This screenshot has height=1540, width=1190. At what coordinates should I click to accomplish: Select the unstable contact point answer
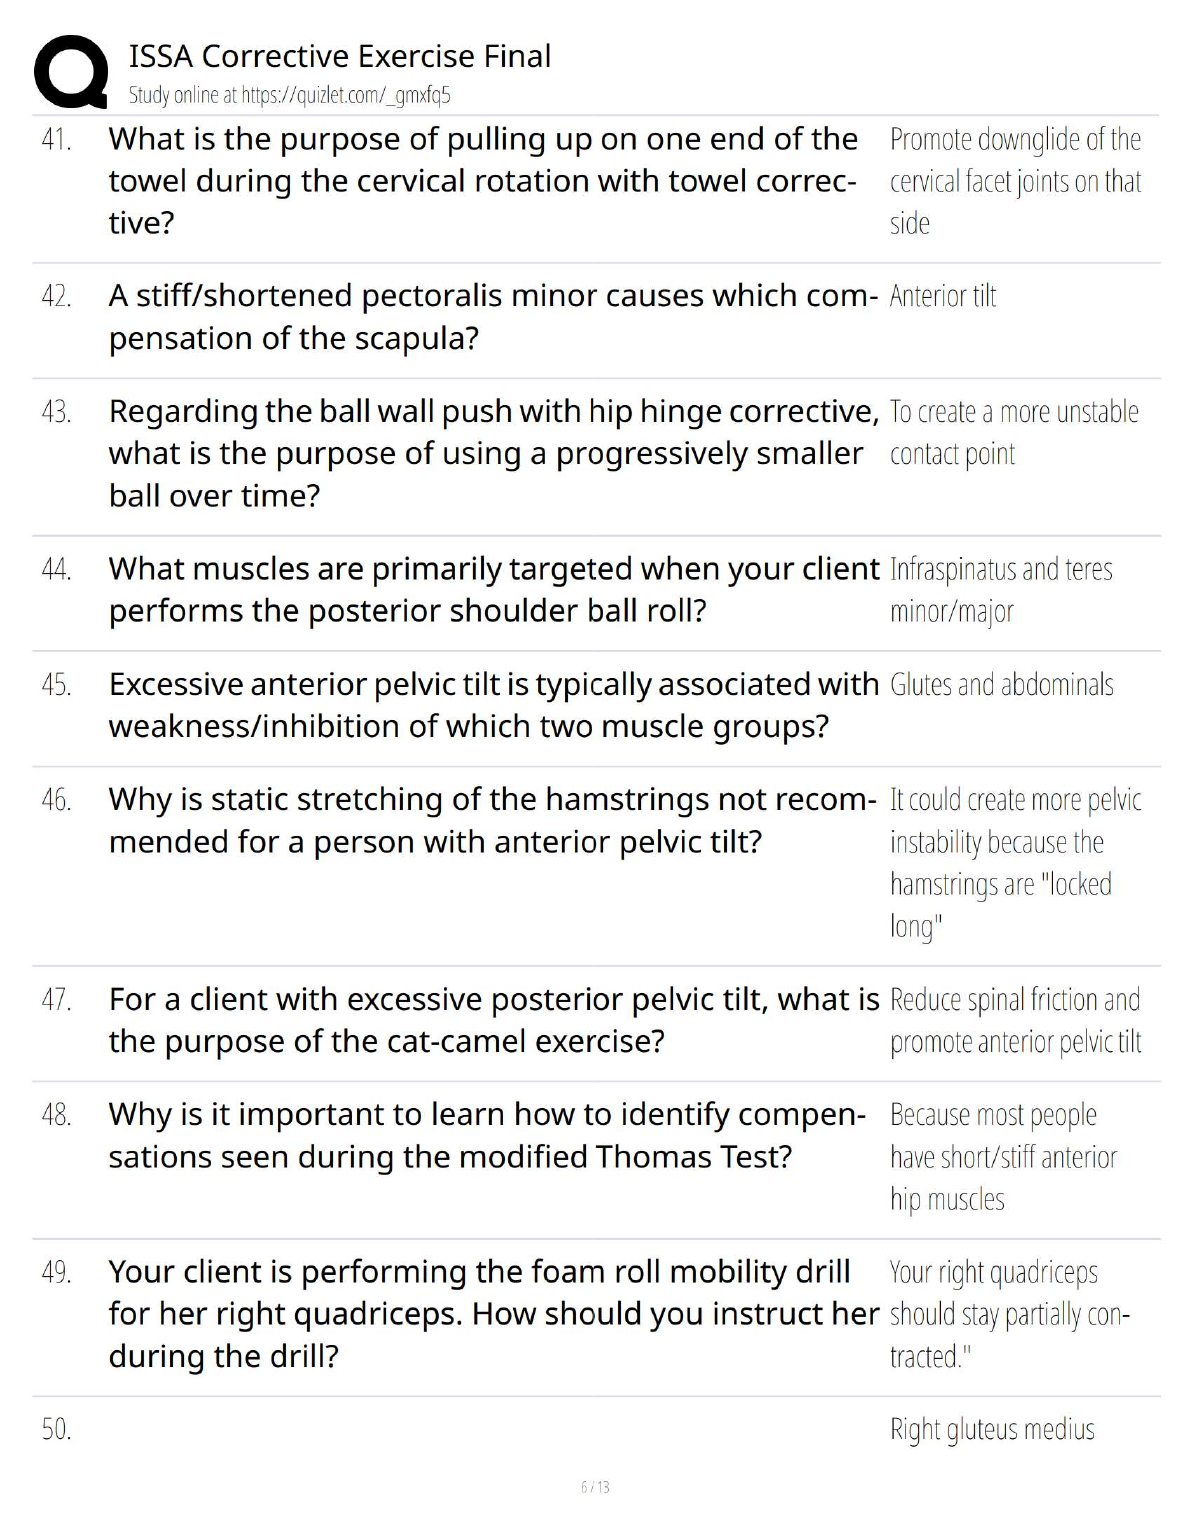[x=1014, y=432]
